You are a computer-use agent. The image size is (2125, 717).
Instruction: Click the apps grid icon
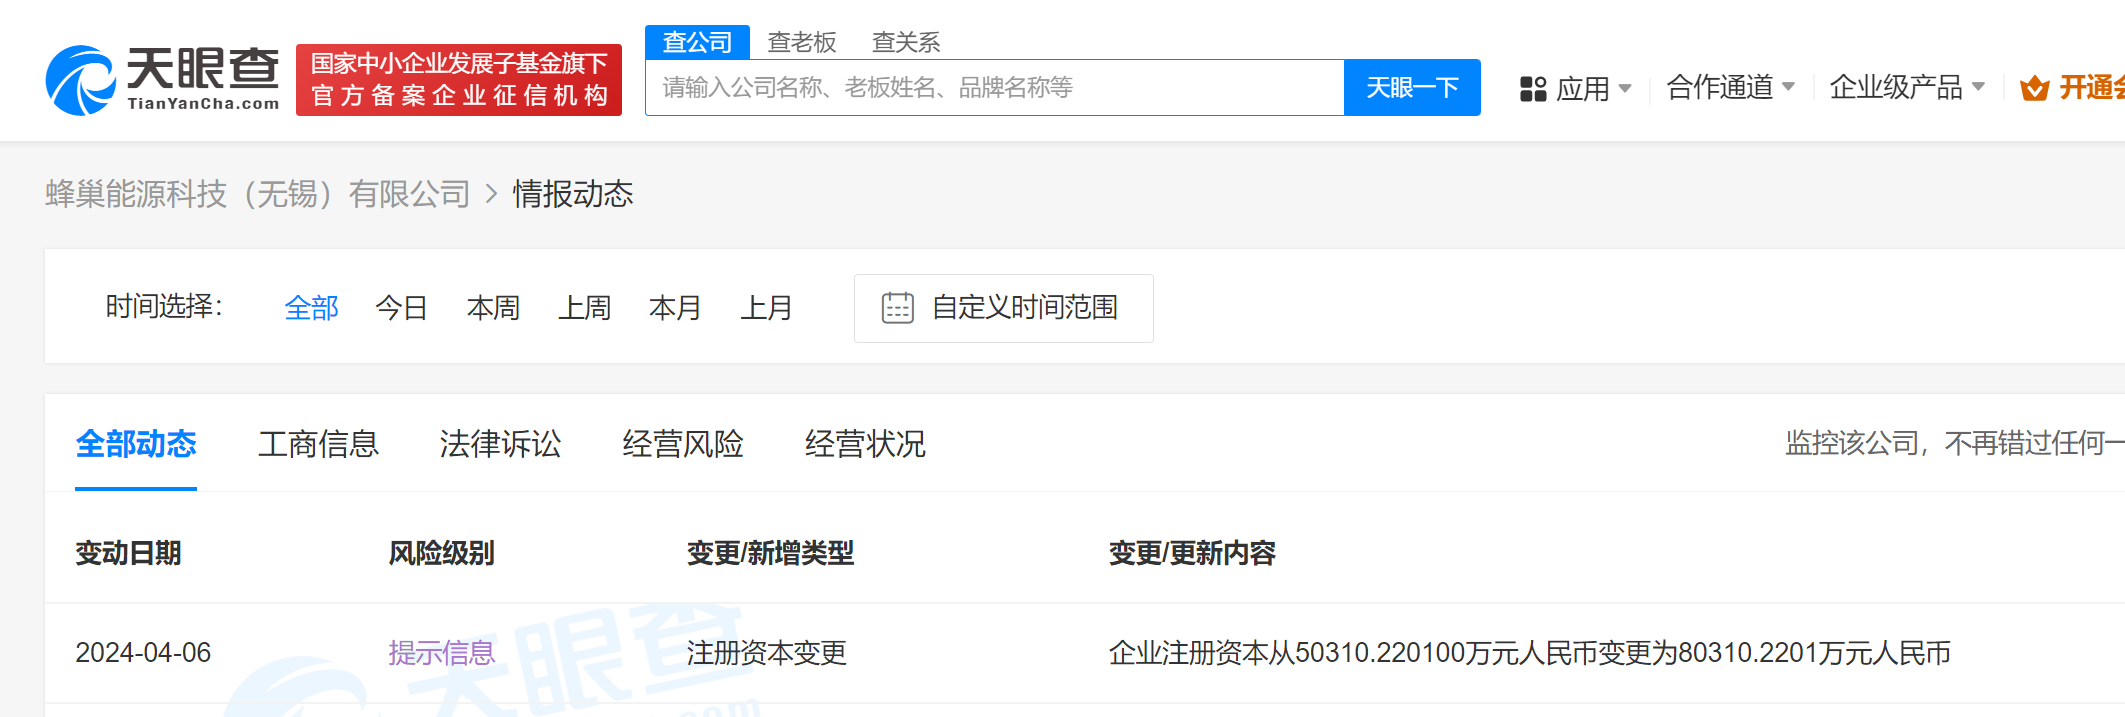pos(1532,89)
